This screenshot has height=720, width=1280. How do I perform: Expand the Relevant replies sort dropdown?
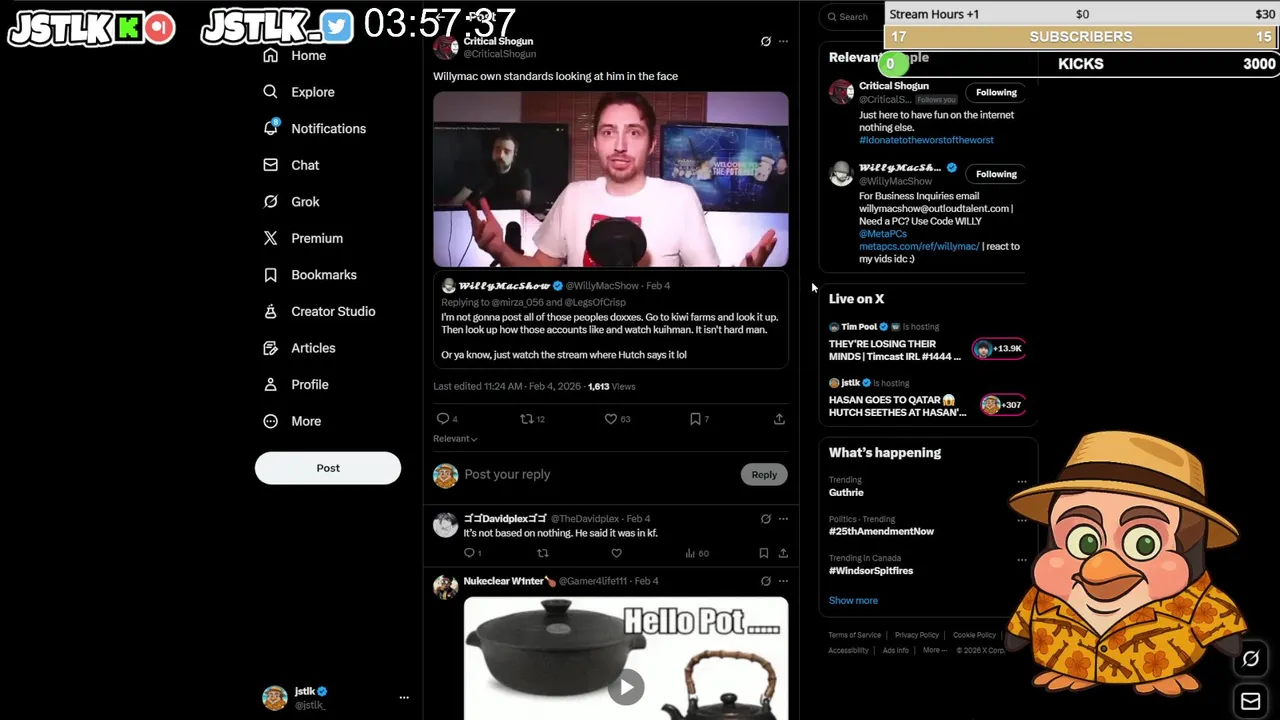tap(455, 439)
